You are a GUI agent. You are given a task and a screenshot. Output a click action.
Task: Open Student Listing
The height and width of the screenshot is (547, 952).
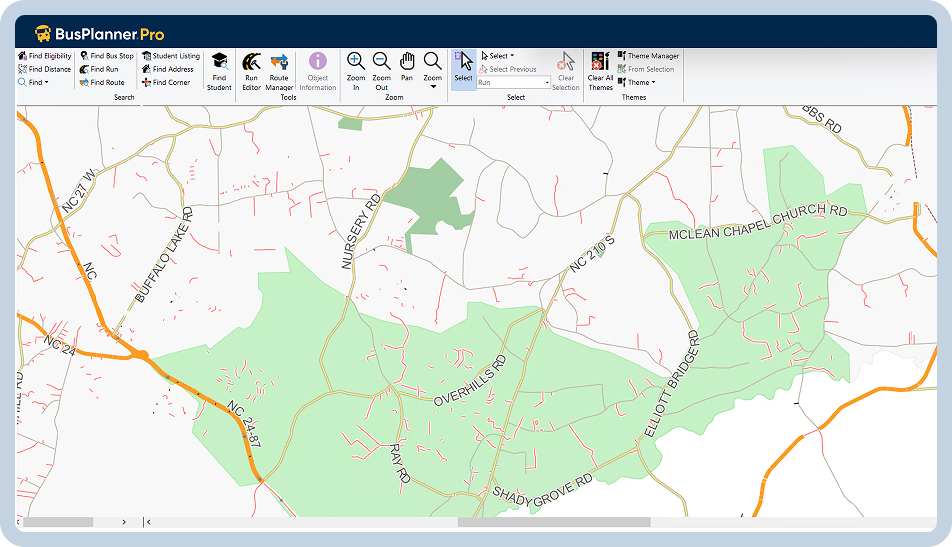click(x=172, y=56)
